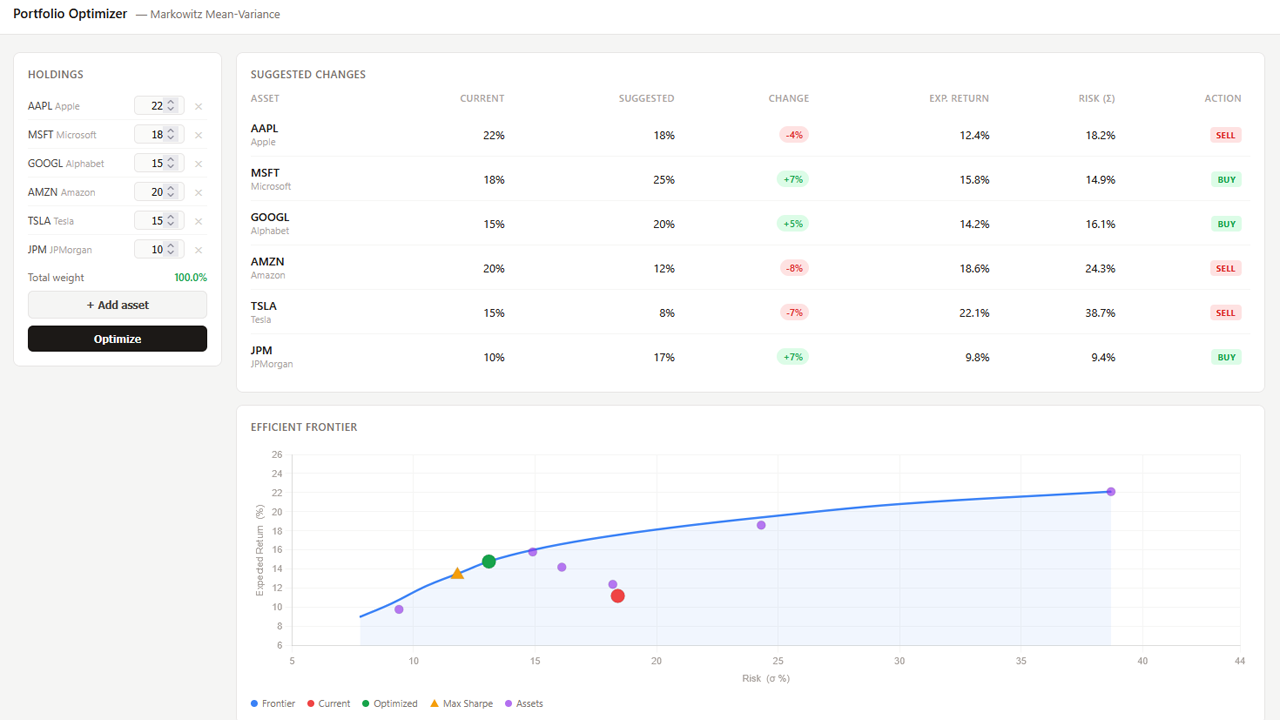Click the TSLA asset point at frontier end
Viewport: 1280px width, 720px height.
1111,492
